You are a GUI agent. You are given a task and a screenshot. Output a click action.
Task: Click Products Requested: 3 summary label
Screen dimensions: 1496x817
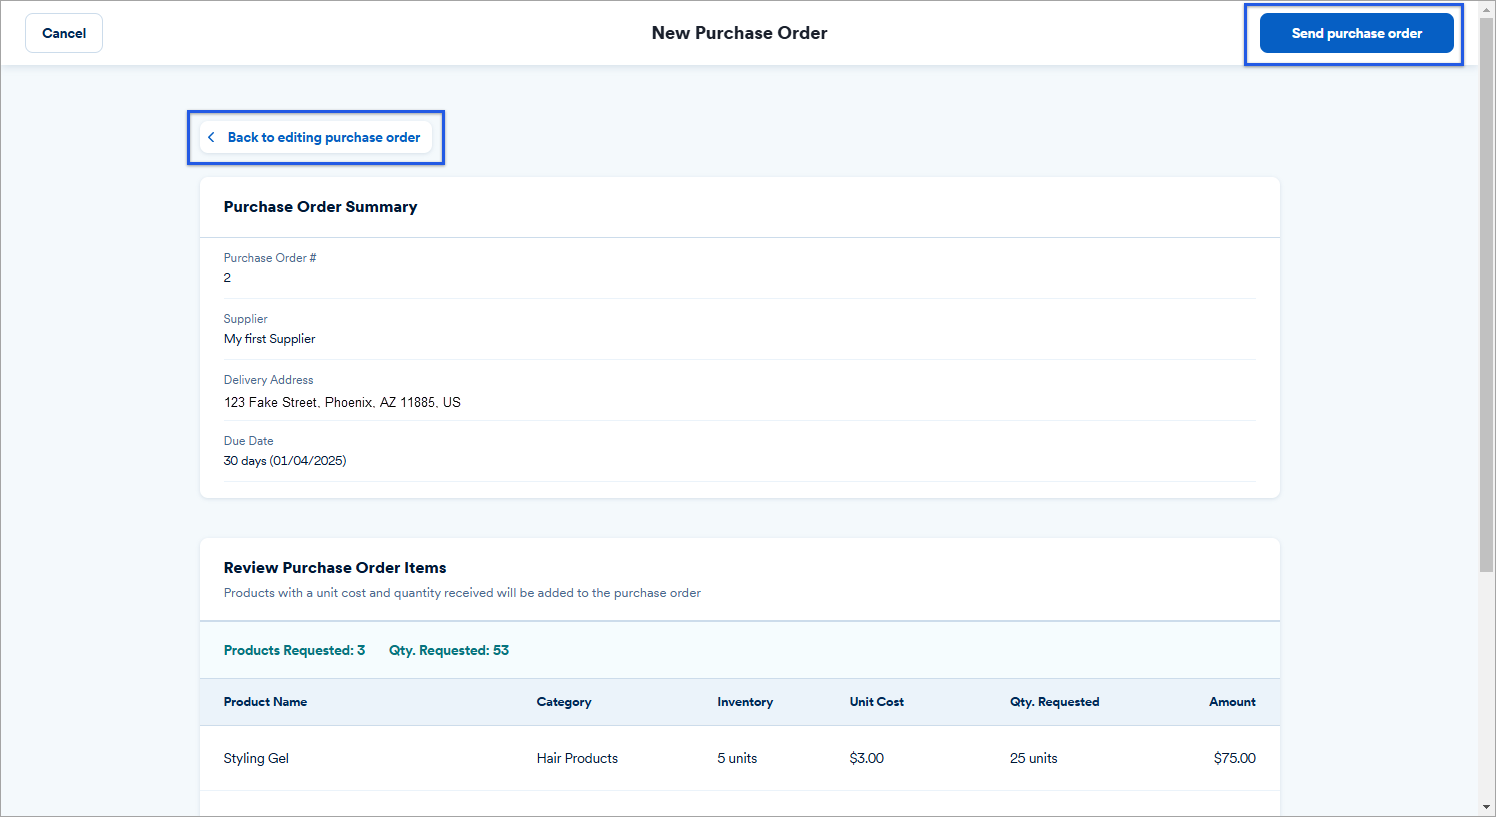294,650
